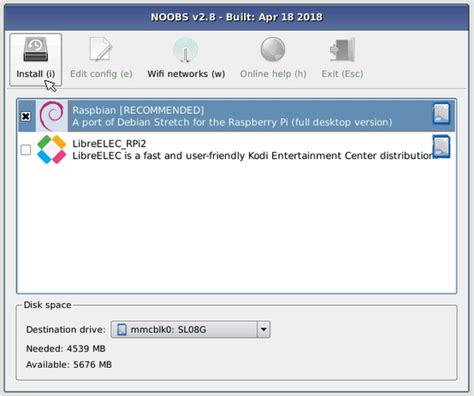Click the Destination drive dropdown arrow
The image size is (474, 396).
(263, 330)
